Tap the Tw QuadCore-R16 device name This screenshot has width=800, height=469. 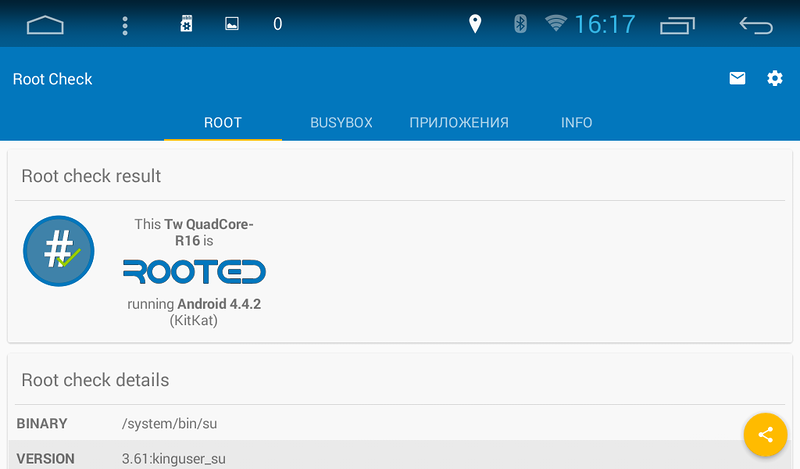209,232
